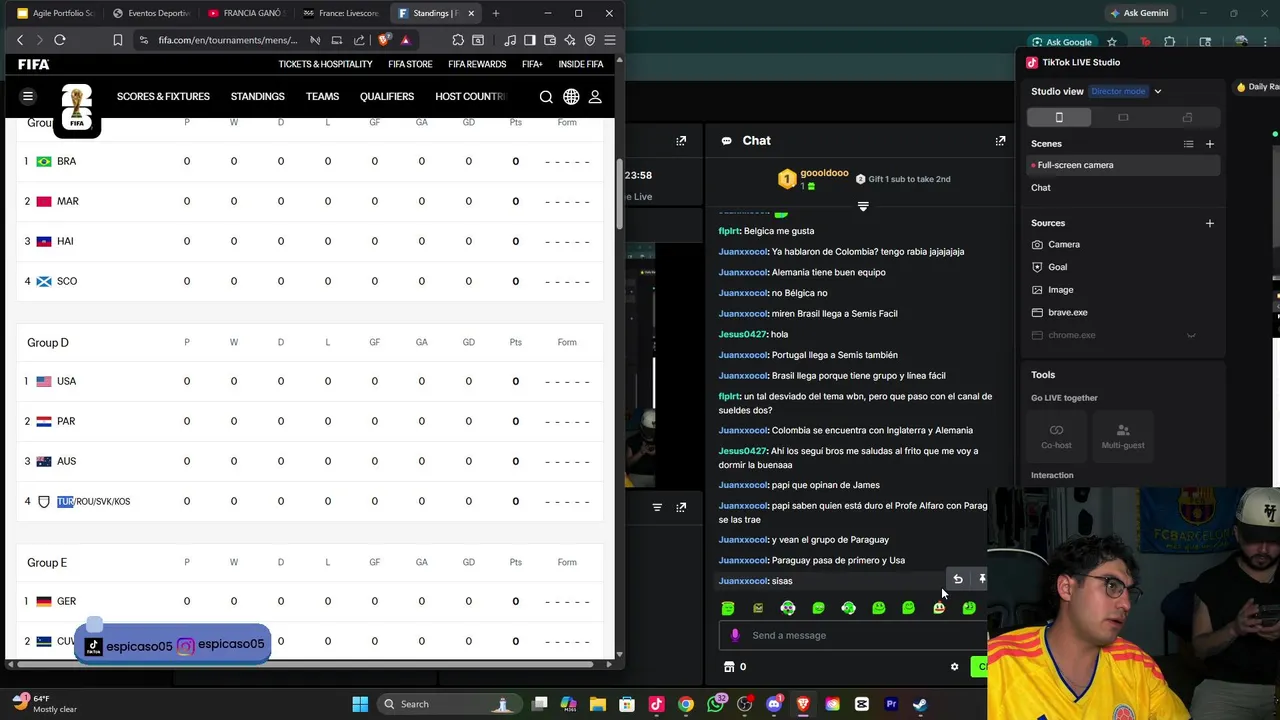Click GER in Group E

click(x=66, y=601)
